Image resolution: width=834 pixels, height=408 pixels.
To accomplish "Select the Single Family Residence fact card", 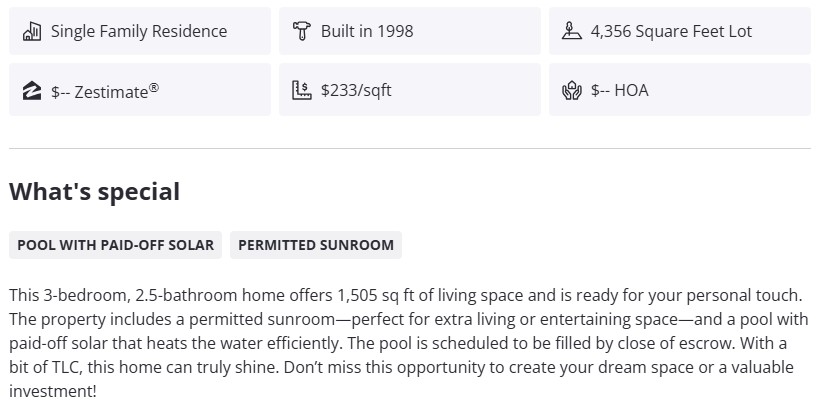I will pyautogui.click(x=140, y=31).
